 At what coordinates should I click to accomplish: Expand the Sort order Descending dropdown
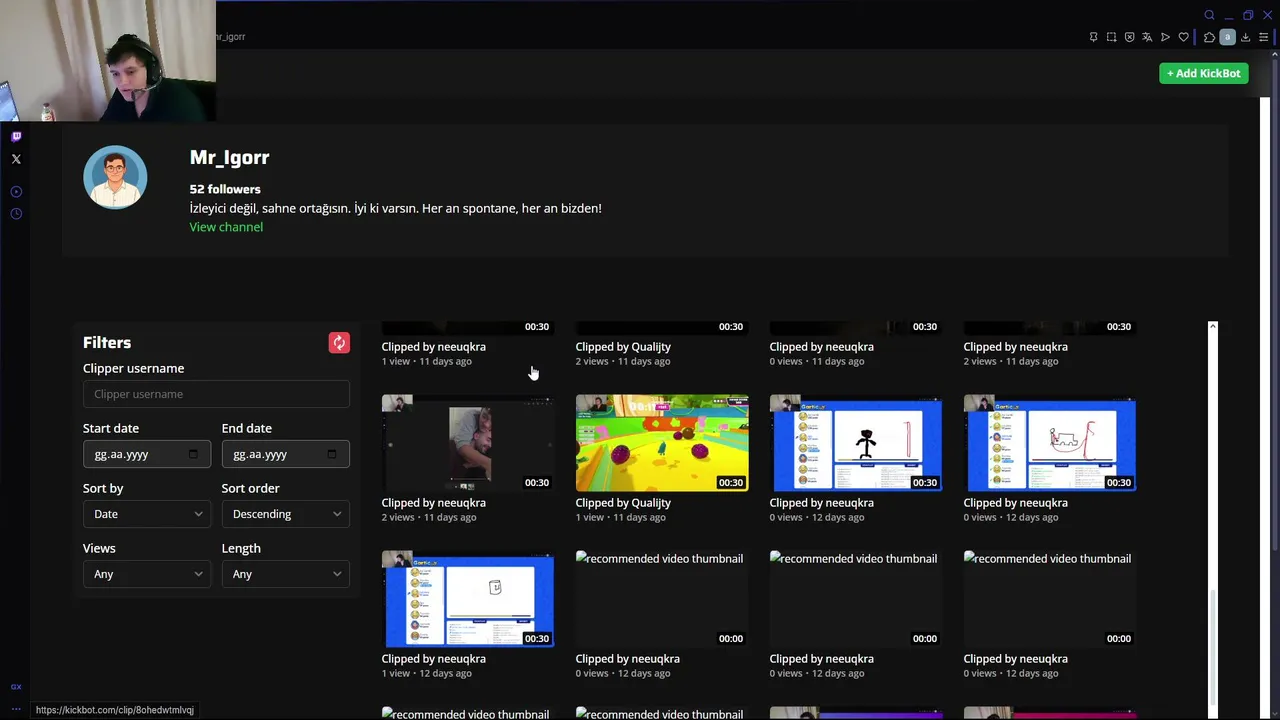tap(286, 514)
